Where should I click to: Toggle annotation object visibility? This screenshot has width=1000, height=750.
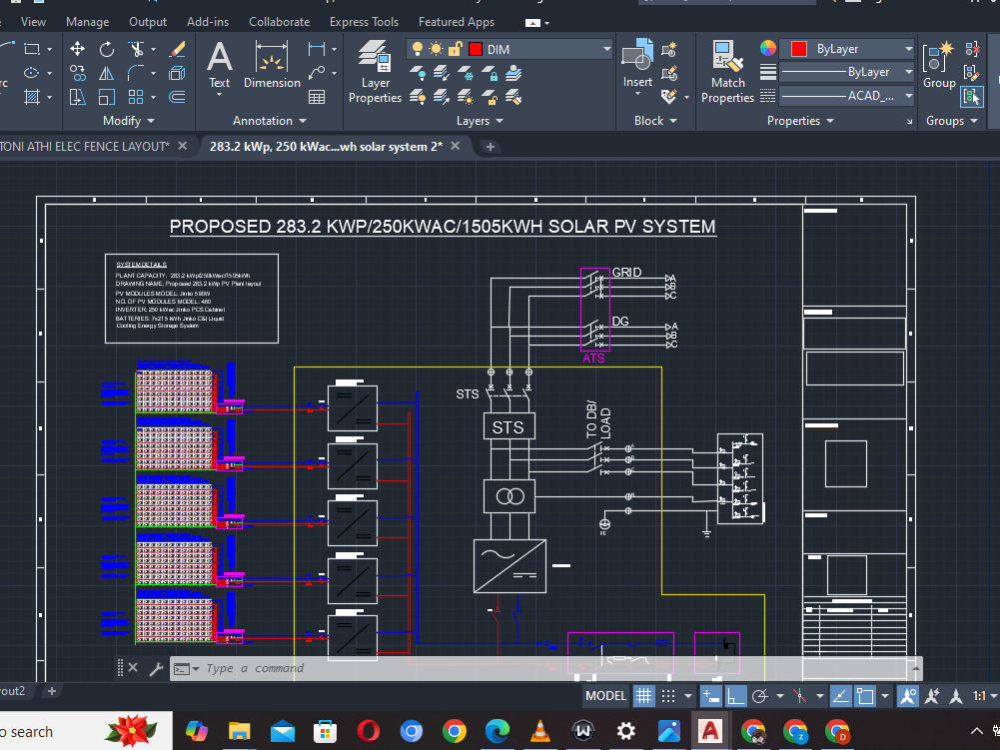point(908,696)
